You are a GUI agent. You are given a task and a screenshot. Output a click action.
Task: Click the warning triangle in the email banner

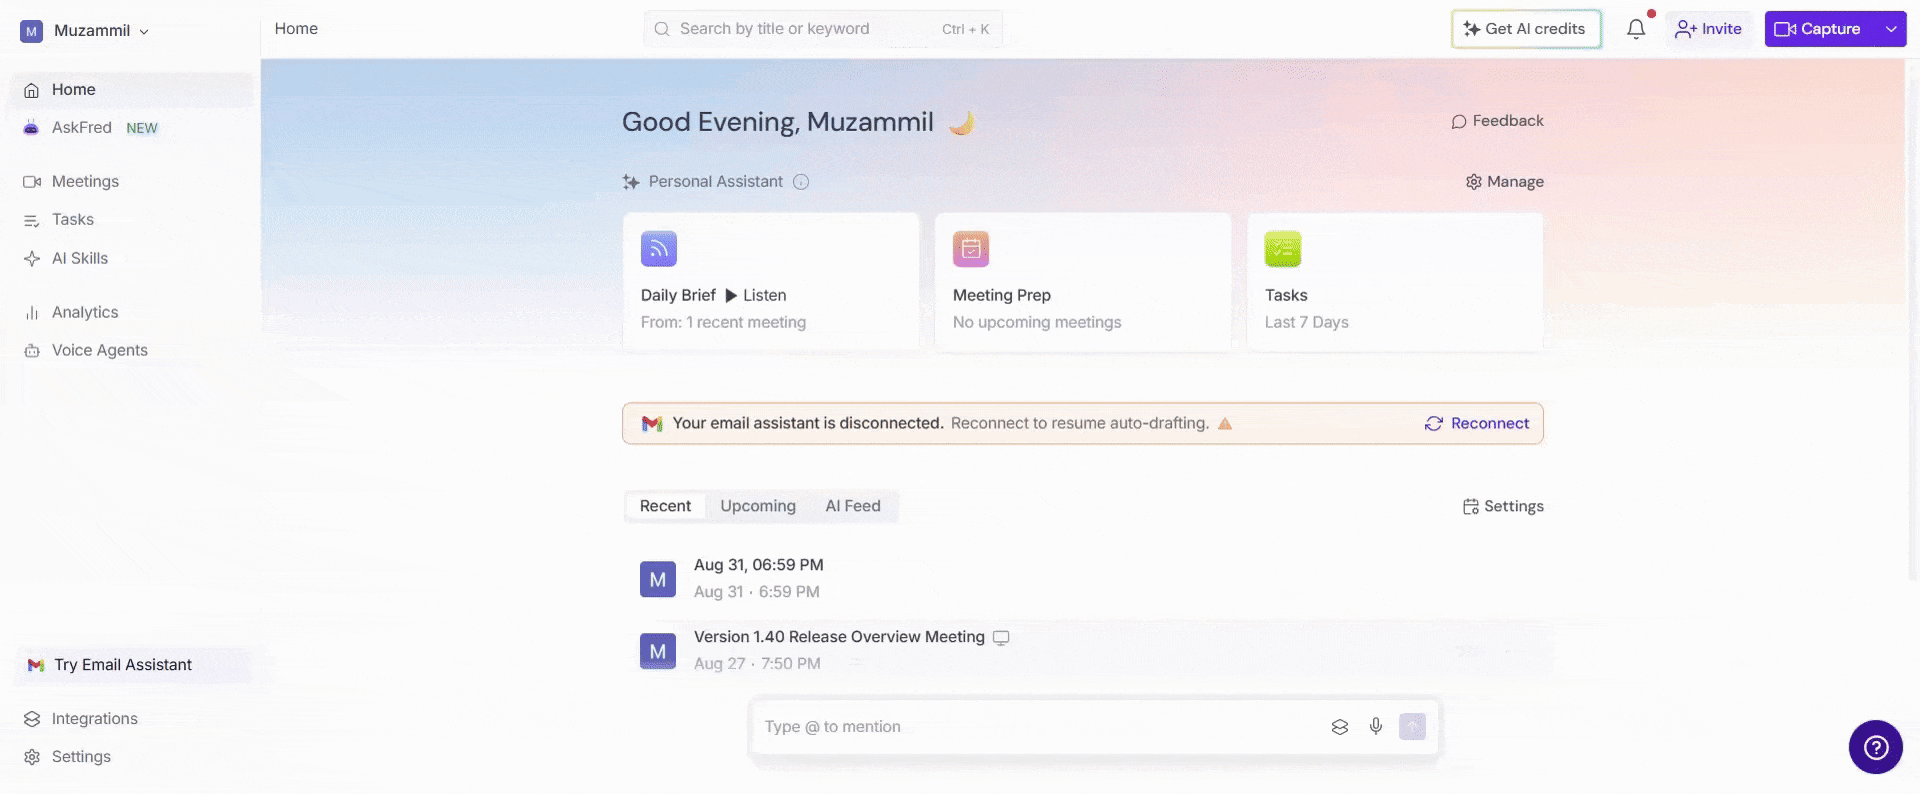(1225, 424)
